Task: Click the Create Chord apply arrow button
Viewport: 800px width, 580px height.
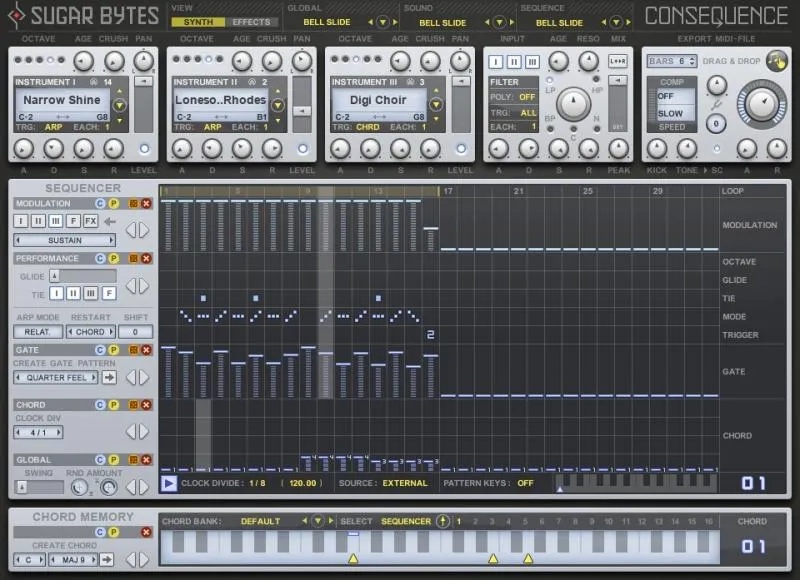Action: click(x=107, y=560)
